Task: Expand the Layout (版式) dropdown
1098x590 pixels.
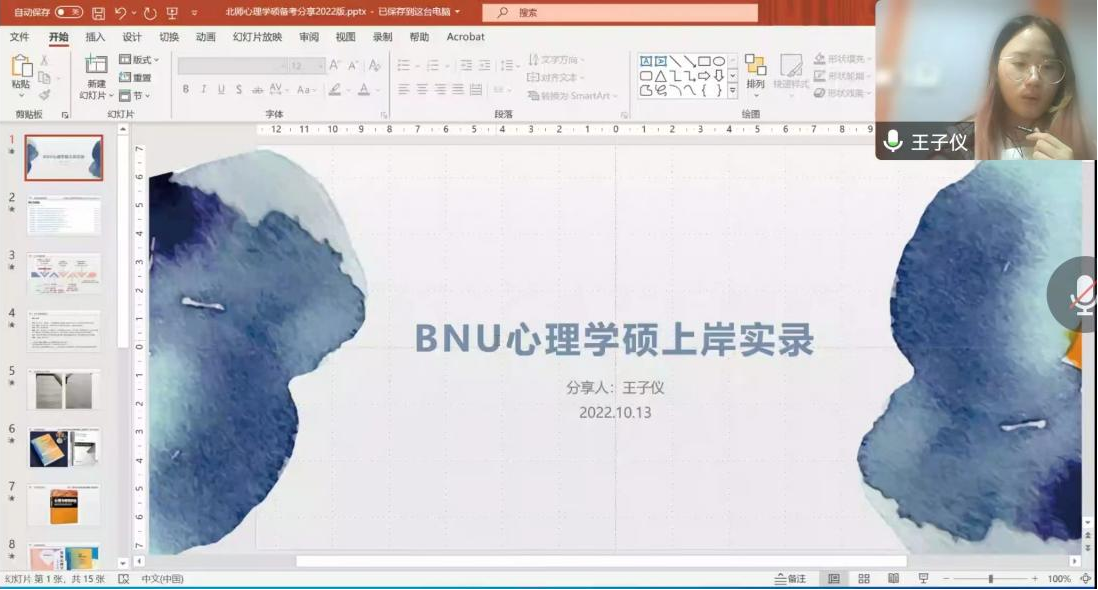Action: (139, 60)
